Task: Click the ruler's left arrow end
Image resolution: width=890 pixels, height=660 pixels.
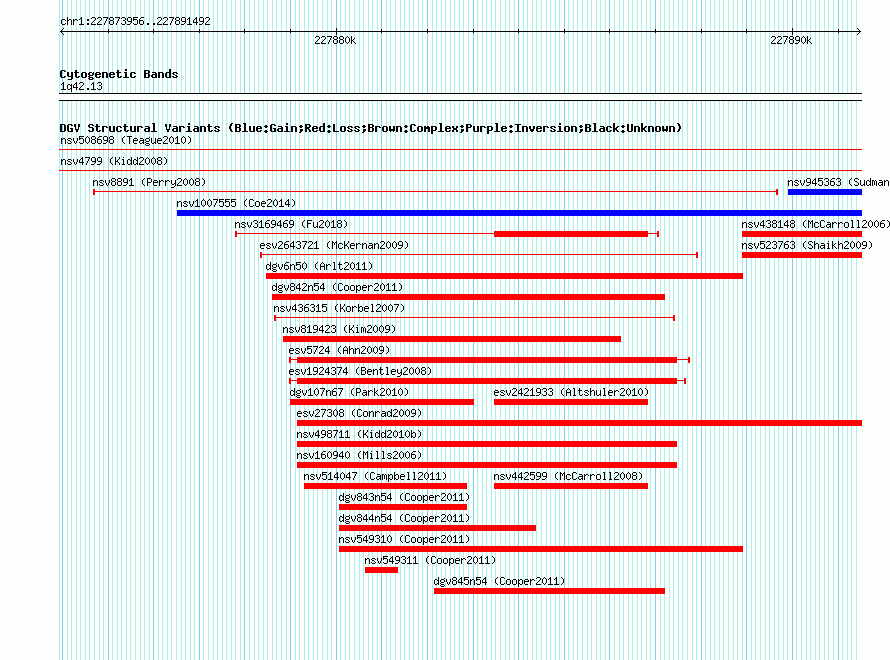Action: coord(62,32)
